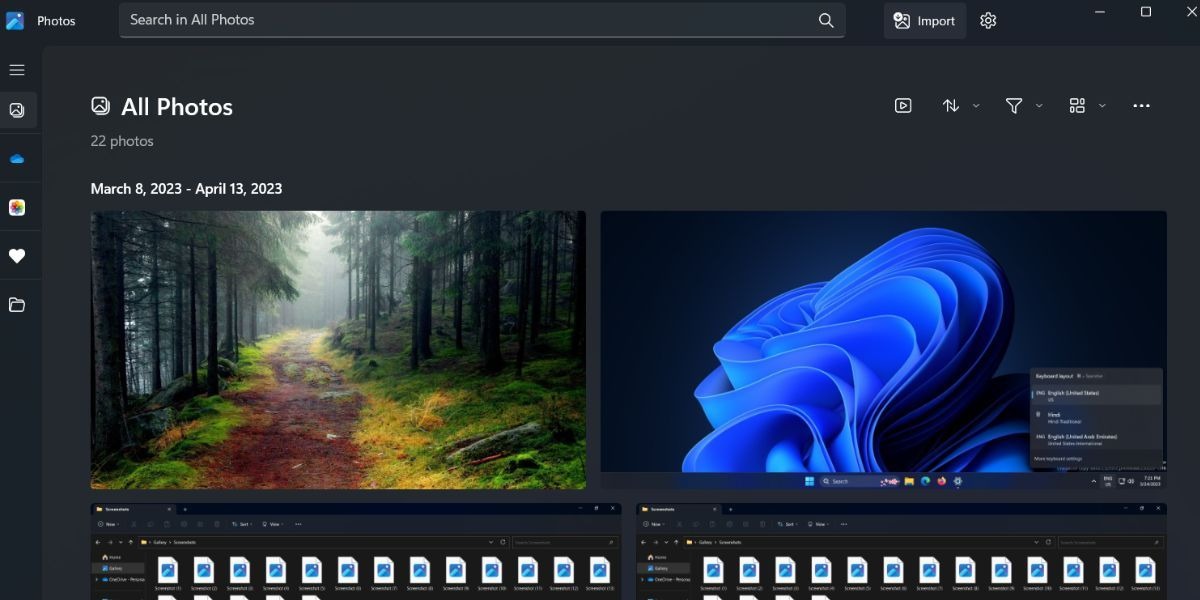This screenshot has height=600, width=1200.
Task: Expand the sort options chevron
Action: 976,105
